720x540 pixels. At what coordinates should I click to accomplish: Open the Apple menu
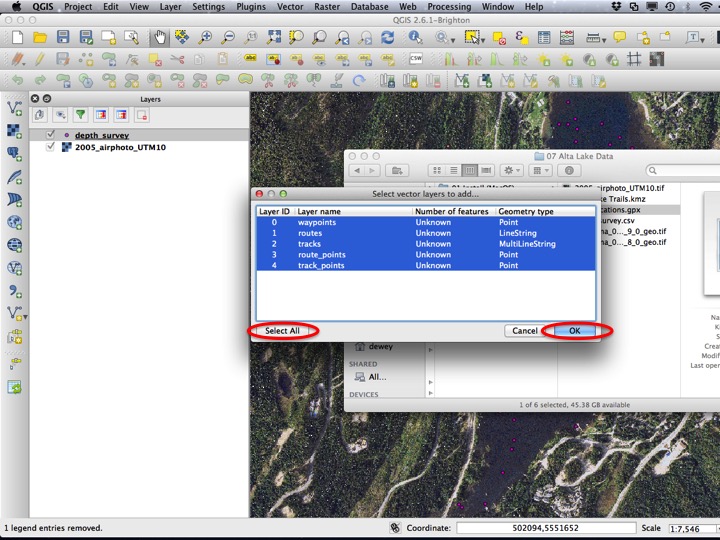[16, 6]
